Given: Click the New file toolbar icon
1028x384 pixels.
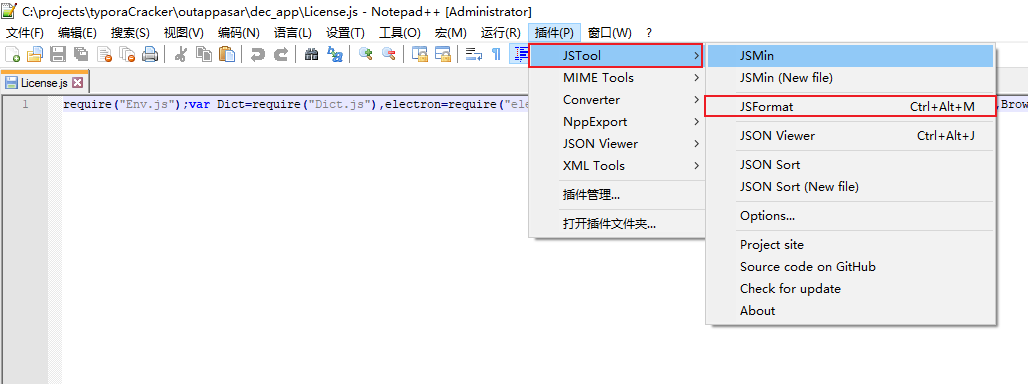Looking at the screenshot, I should coord(12,54).
